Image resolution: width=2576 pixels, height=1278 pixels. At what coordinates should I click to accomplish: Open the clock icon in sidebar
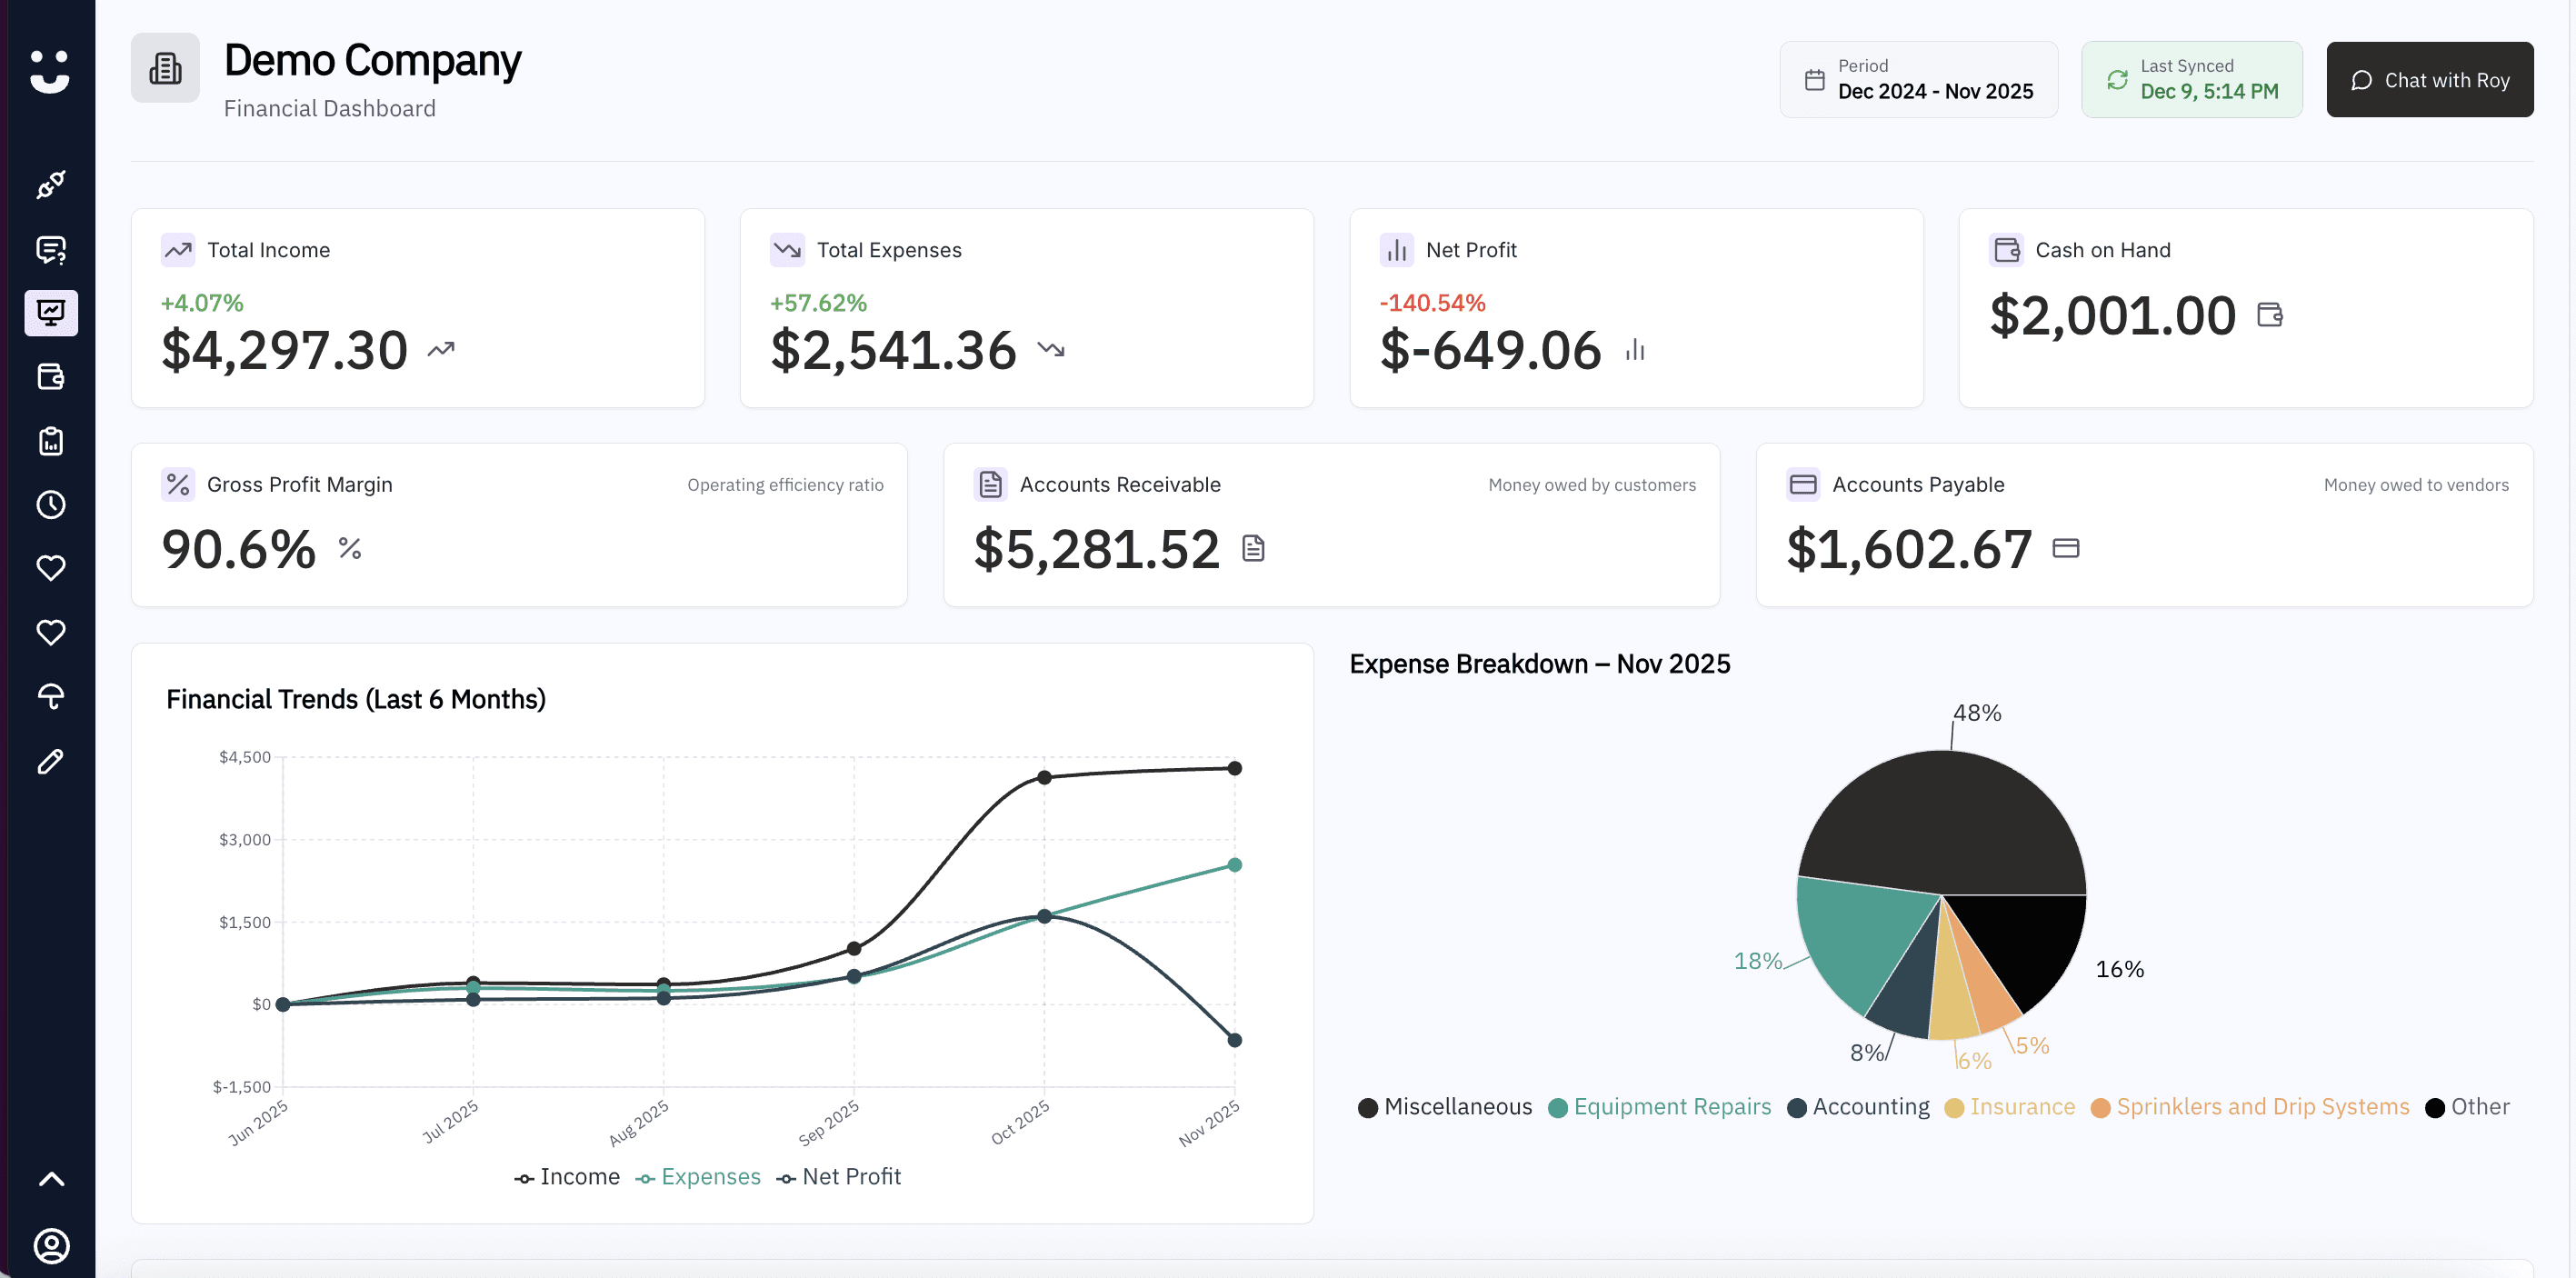(51, 505)
